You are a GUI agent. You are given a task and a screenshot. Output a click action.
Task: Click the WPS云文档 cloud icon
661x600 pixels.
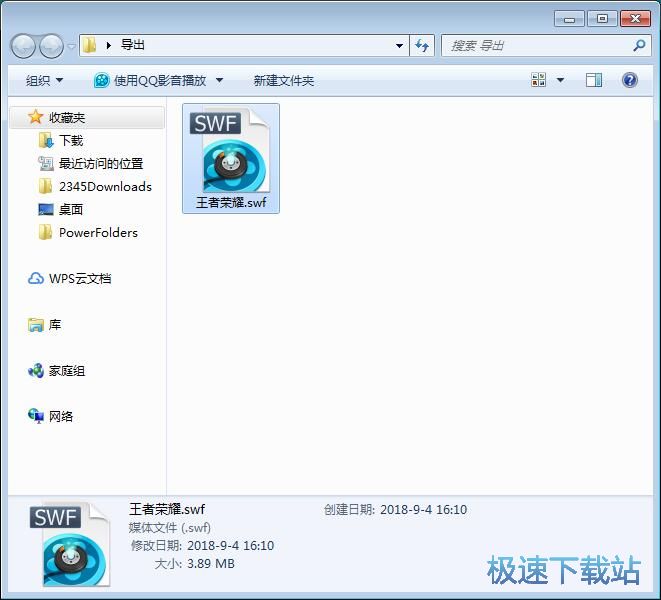[x=36, y=278]
